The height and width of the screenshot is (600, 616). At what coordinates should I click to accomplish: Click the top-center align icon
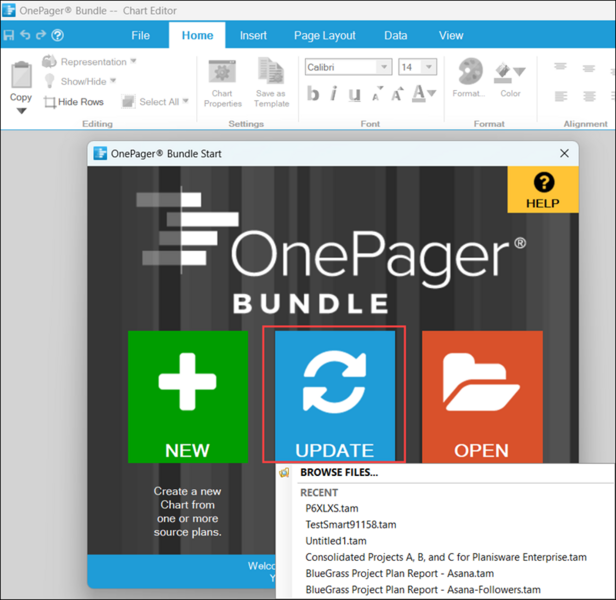(x=588, y=68)
